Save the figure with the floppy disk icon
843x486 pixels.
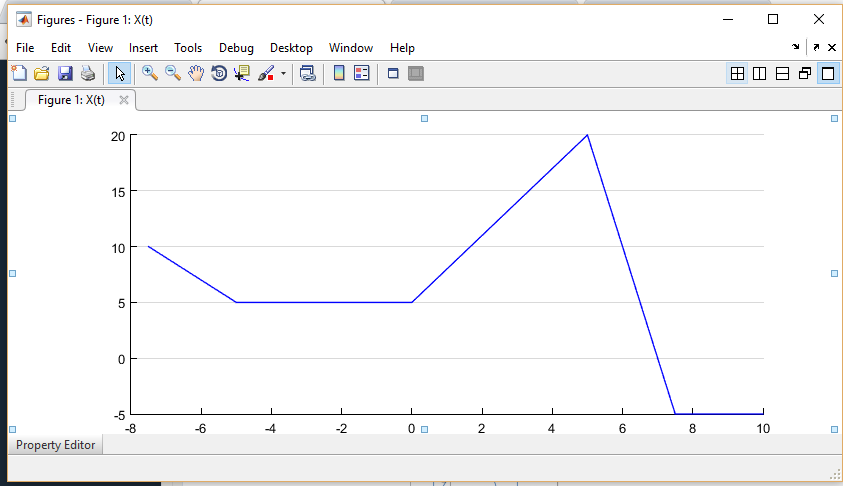pyautogui.click(x=65, y=73)
